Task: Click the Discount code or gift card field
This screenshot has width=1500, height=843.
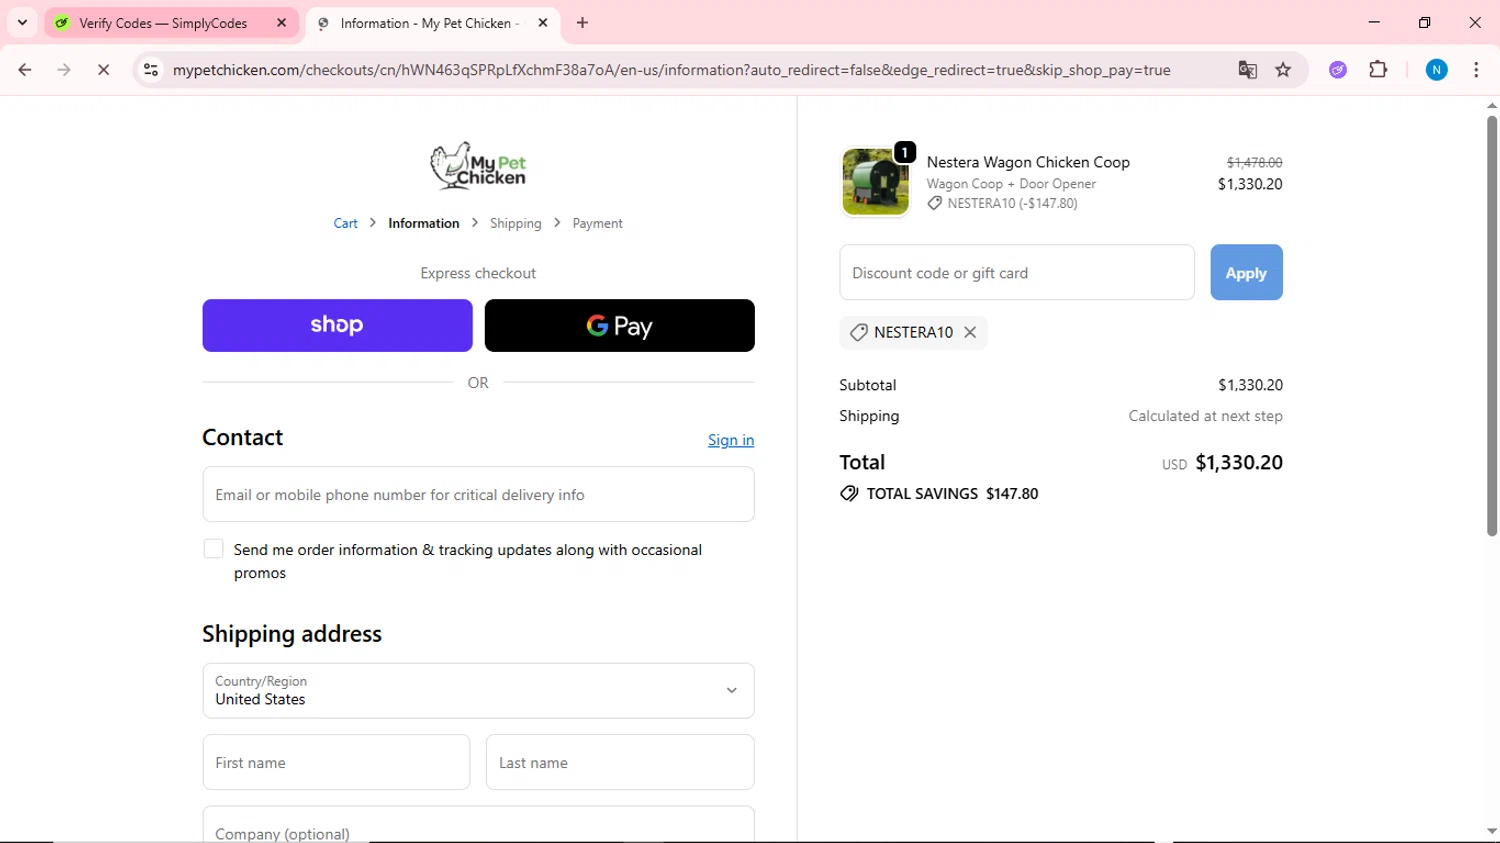Action: (x=1017, y=272)
